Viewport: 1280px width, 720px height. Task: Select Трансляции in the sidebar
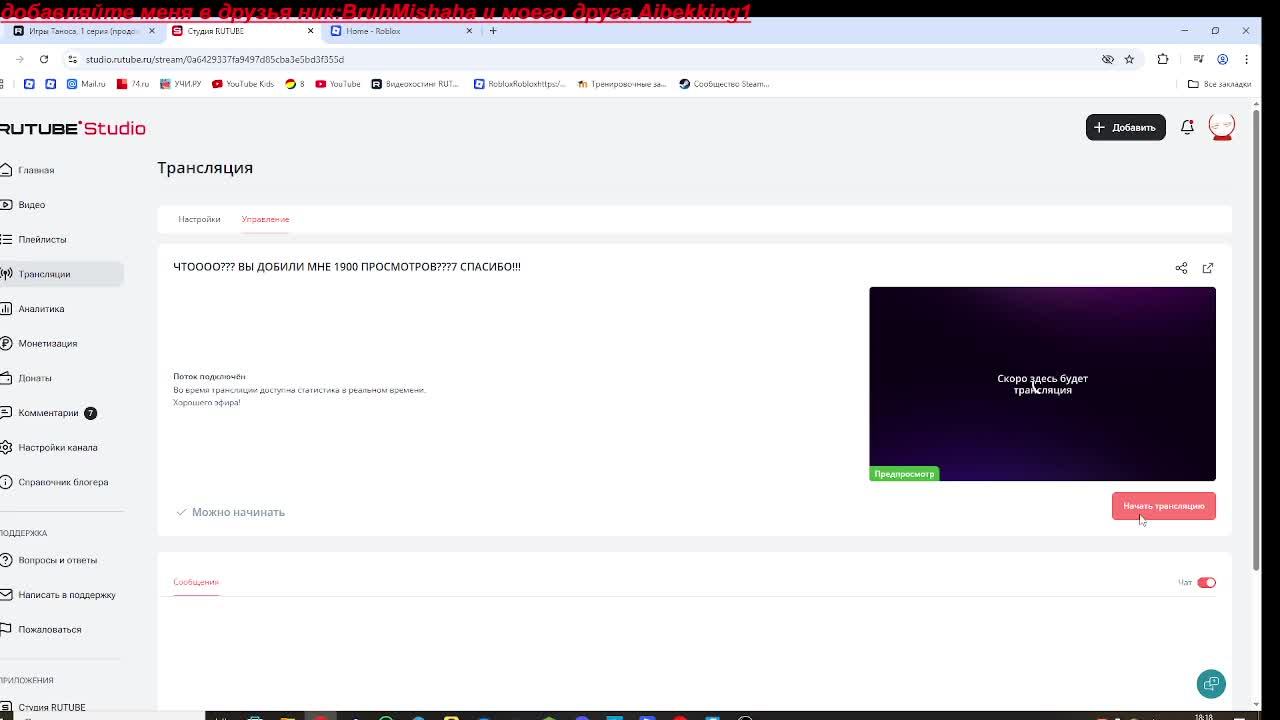point(60,274)
